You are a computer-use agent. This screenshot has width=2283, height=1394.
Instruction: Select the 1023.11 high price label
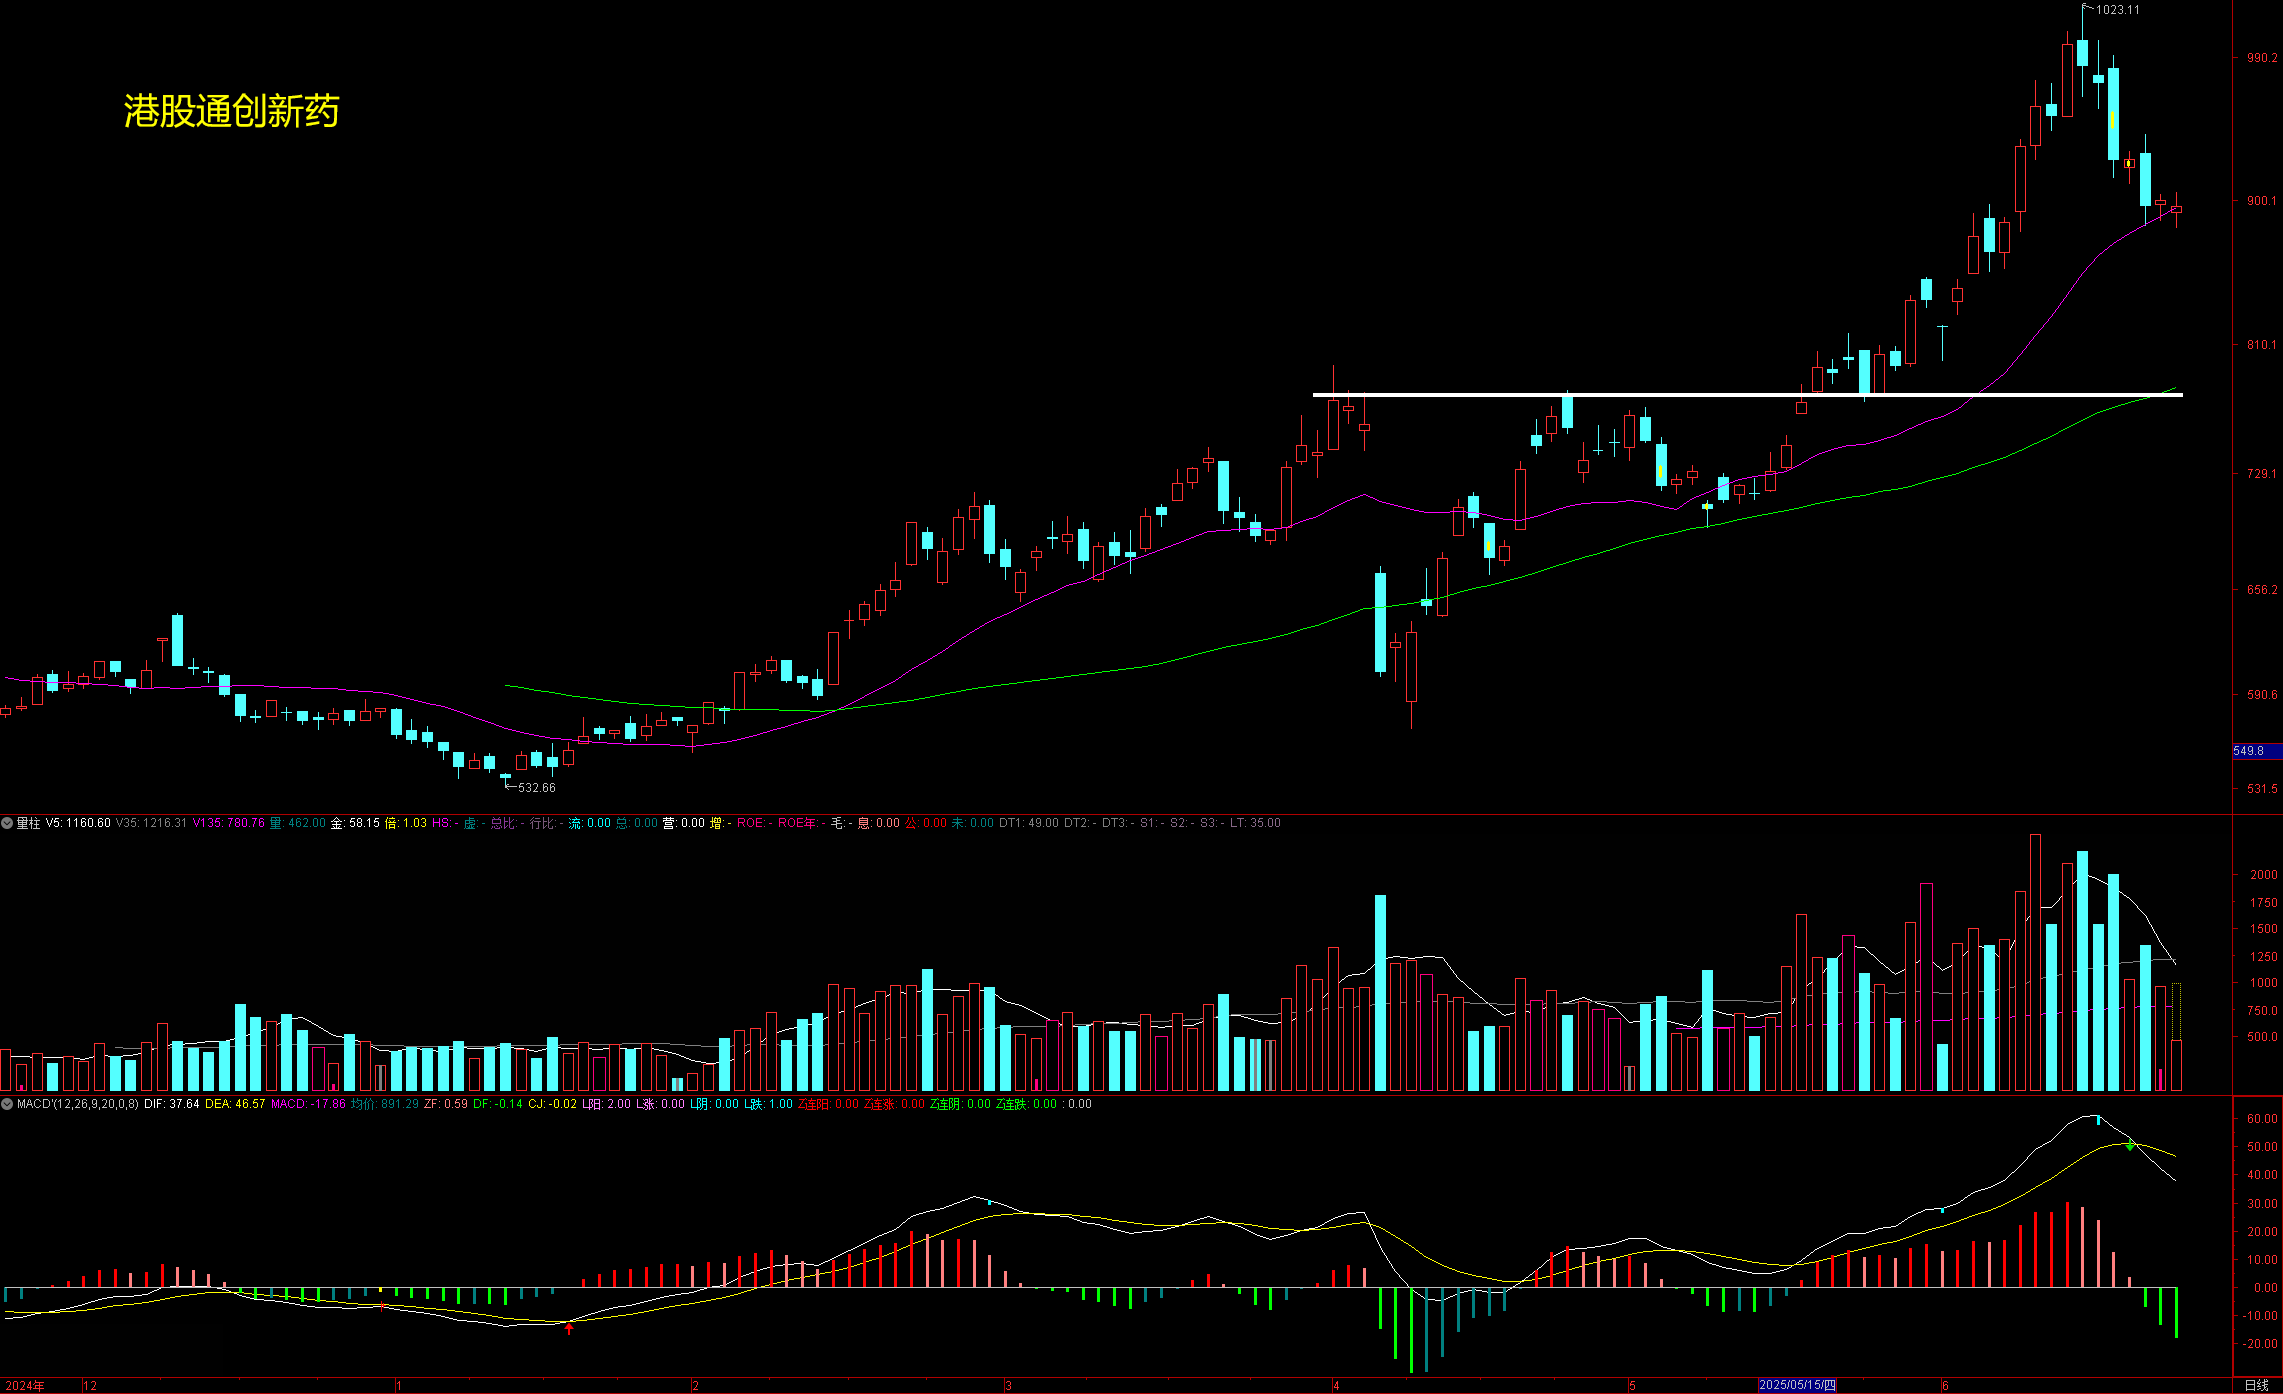pyautogui.click(x=2118, y=10)
